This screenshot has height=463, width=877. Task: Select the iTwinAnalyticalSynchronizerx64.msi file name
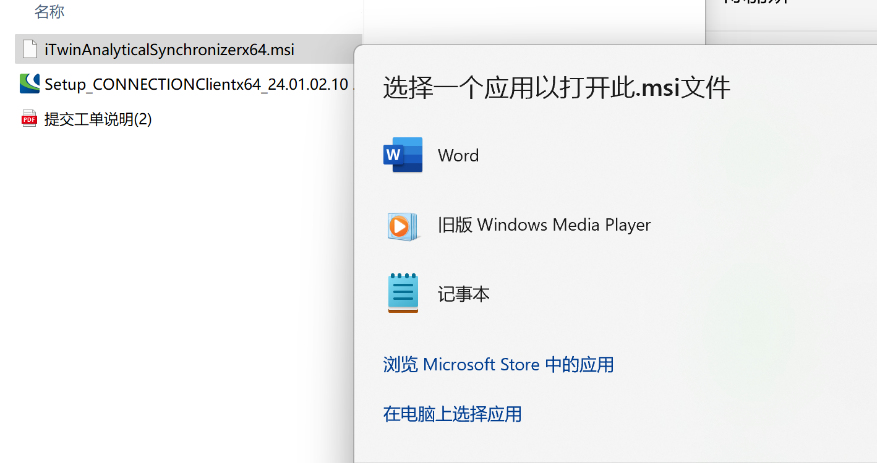[169, 50]
